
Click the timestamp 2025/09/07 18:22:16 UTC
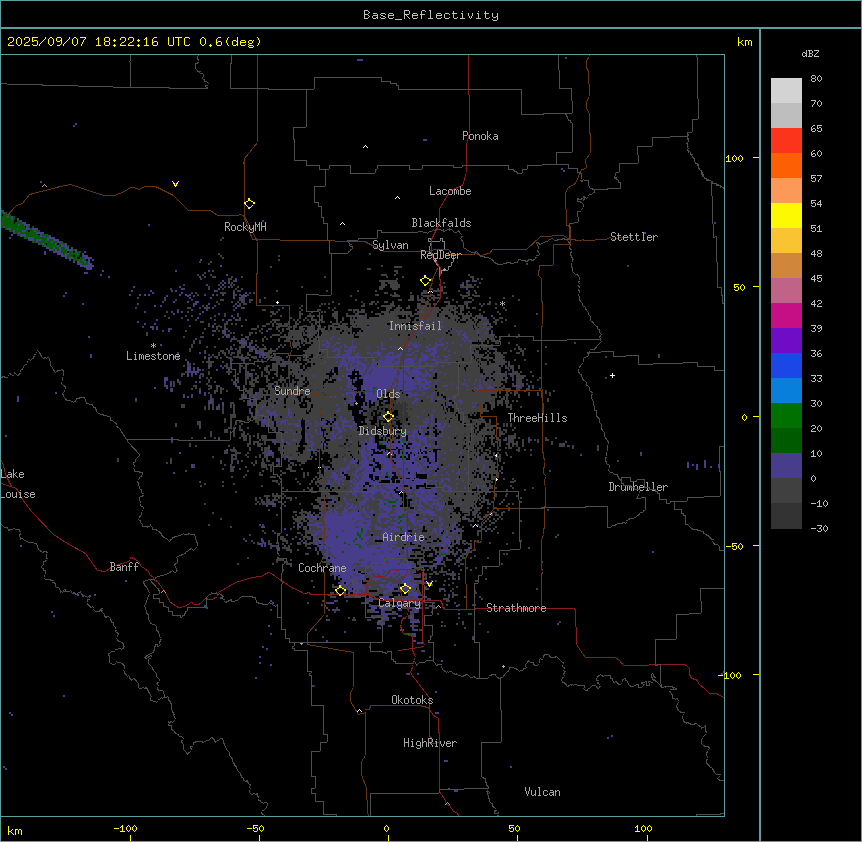(99, 42)
